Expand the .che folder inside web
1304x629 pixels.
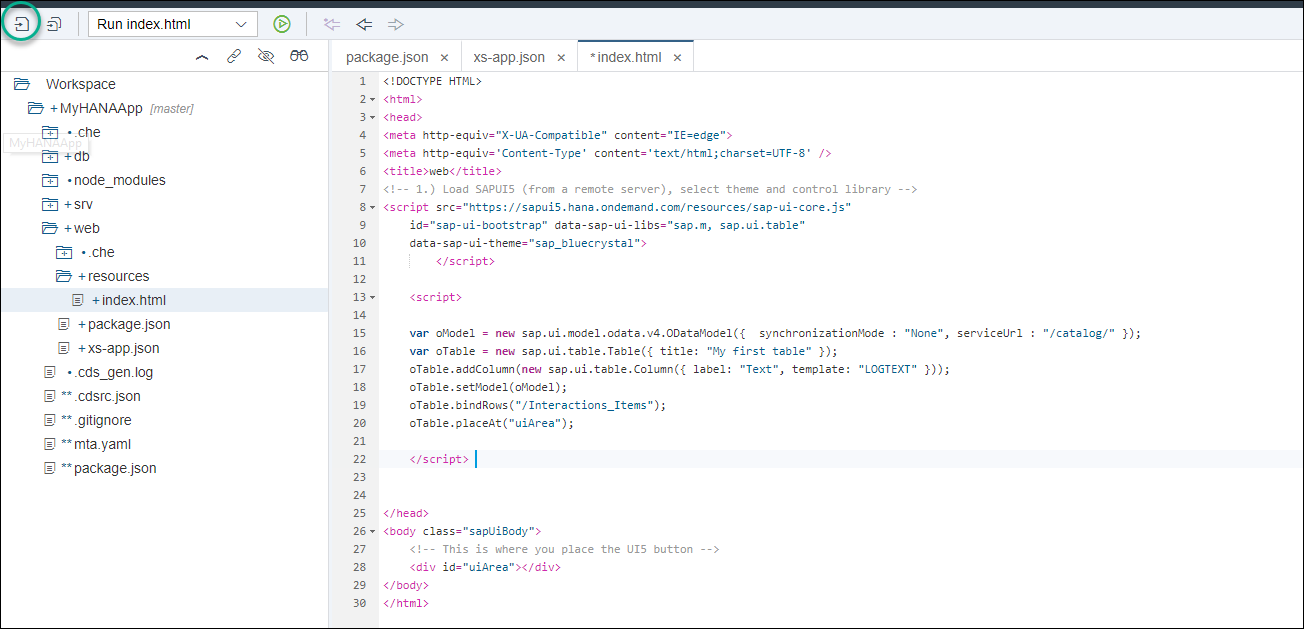coord(64,252)
